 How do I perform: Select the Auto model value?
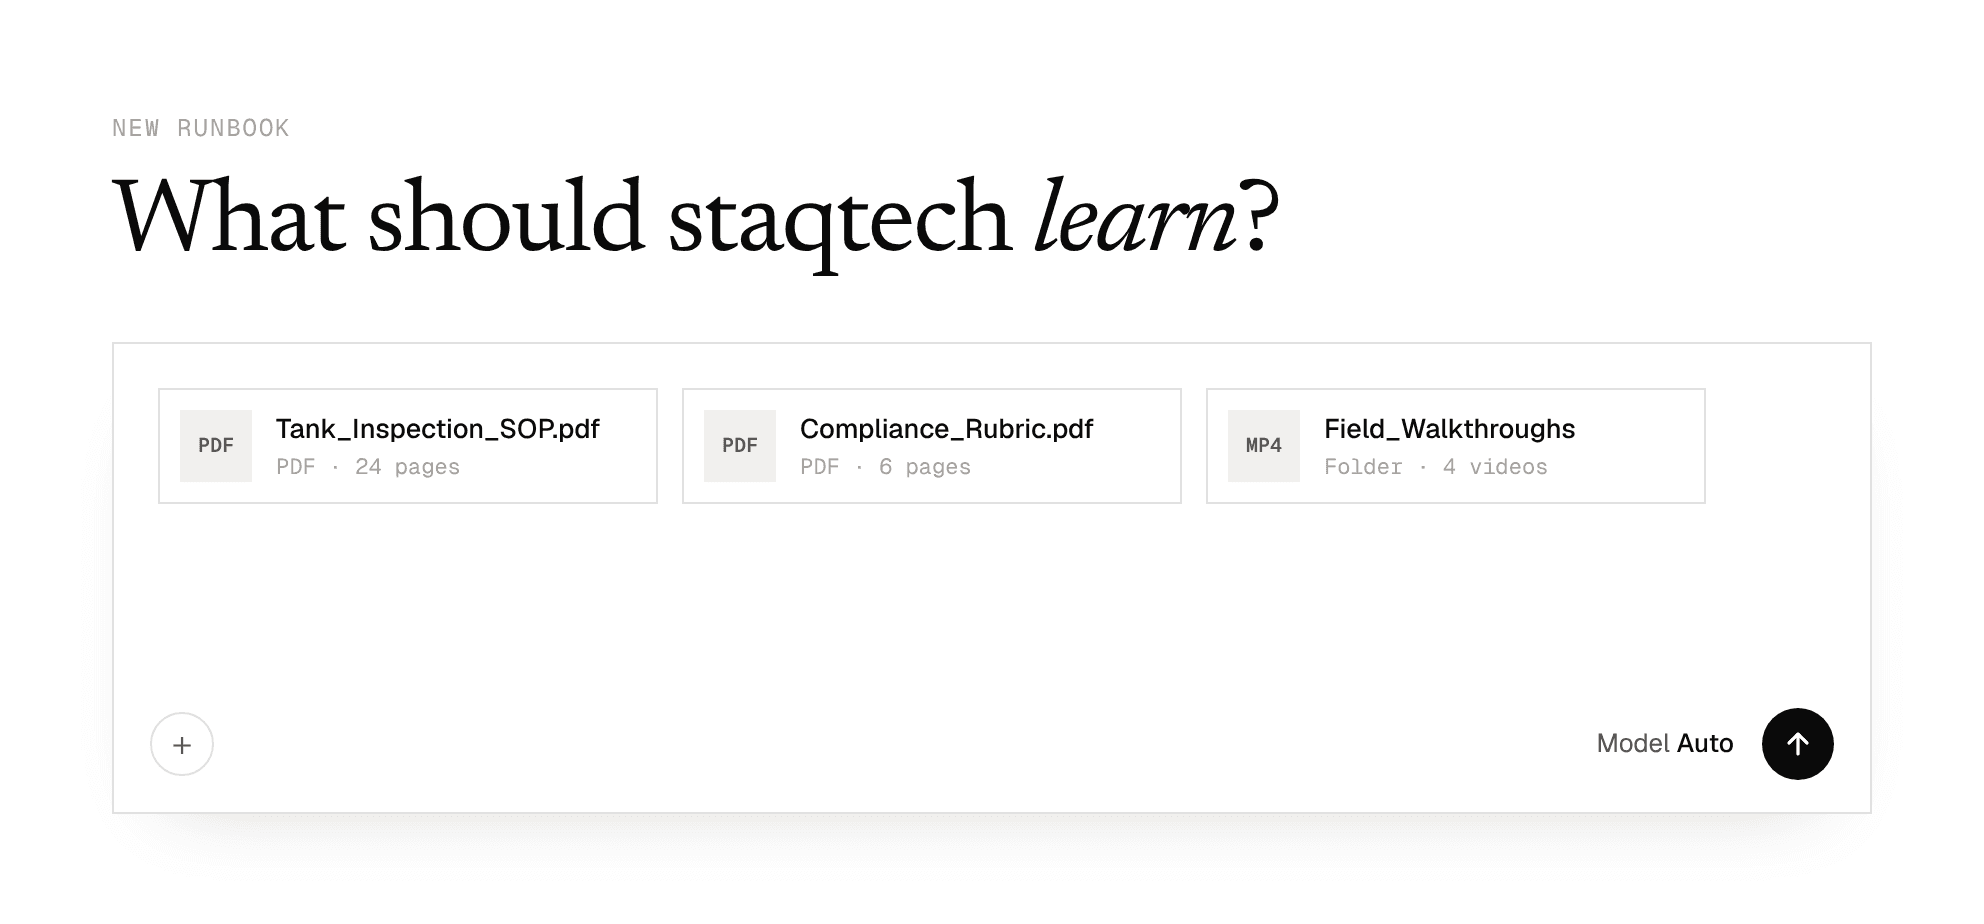tap(1705, 743)
